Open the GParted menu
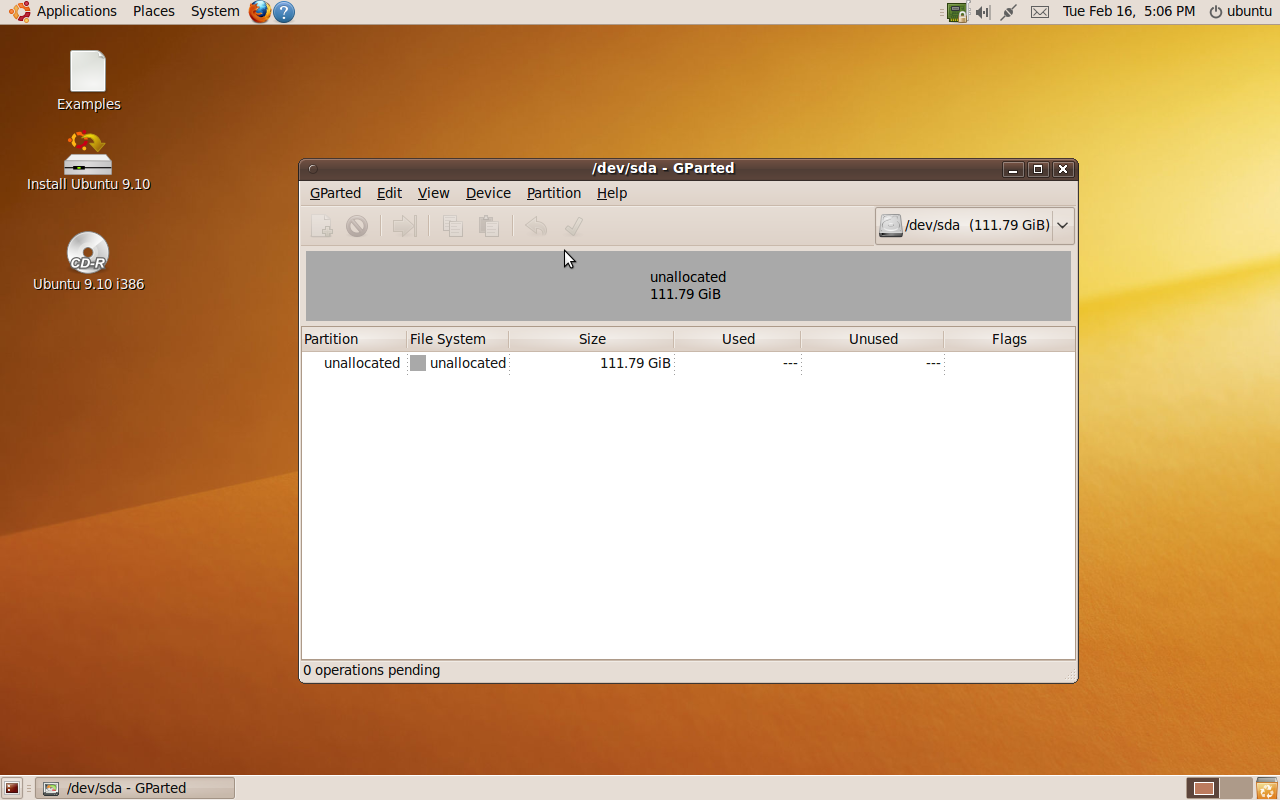This screenshot has width=1280, height=800. tap(335, 193)
